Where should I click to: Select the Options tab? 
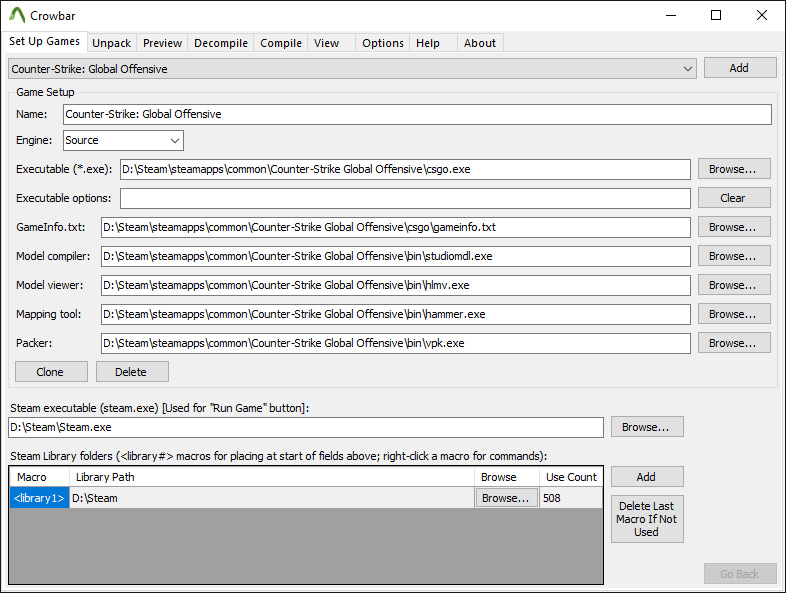(382, 43)
